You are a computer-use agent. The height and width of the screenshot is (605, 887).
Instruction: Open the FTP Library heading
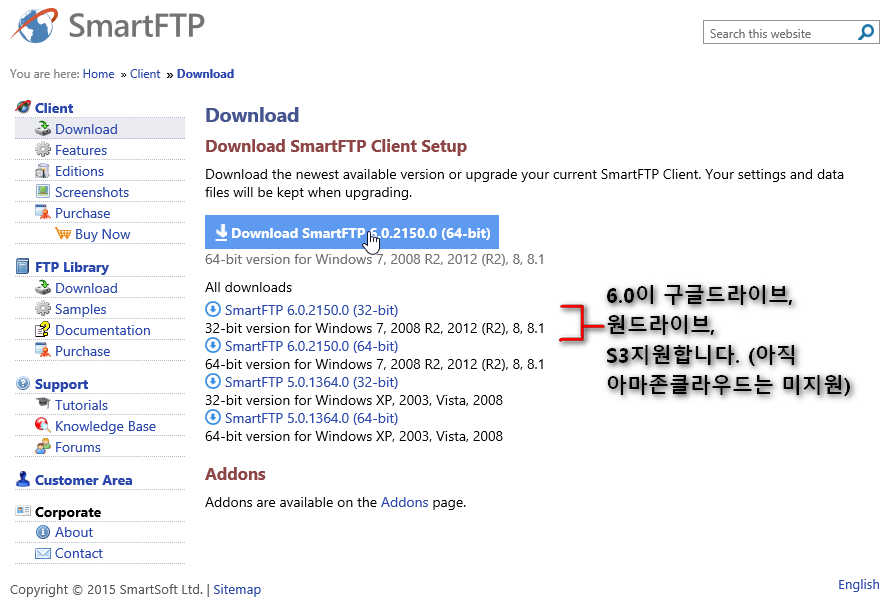click(72, 267)
